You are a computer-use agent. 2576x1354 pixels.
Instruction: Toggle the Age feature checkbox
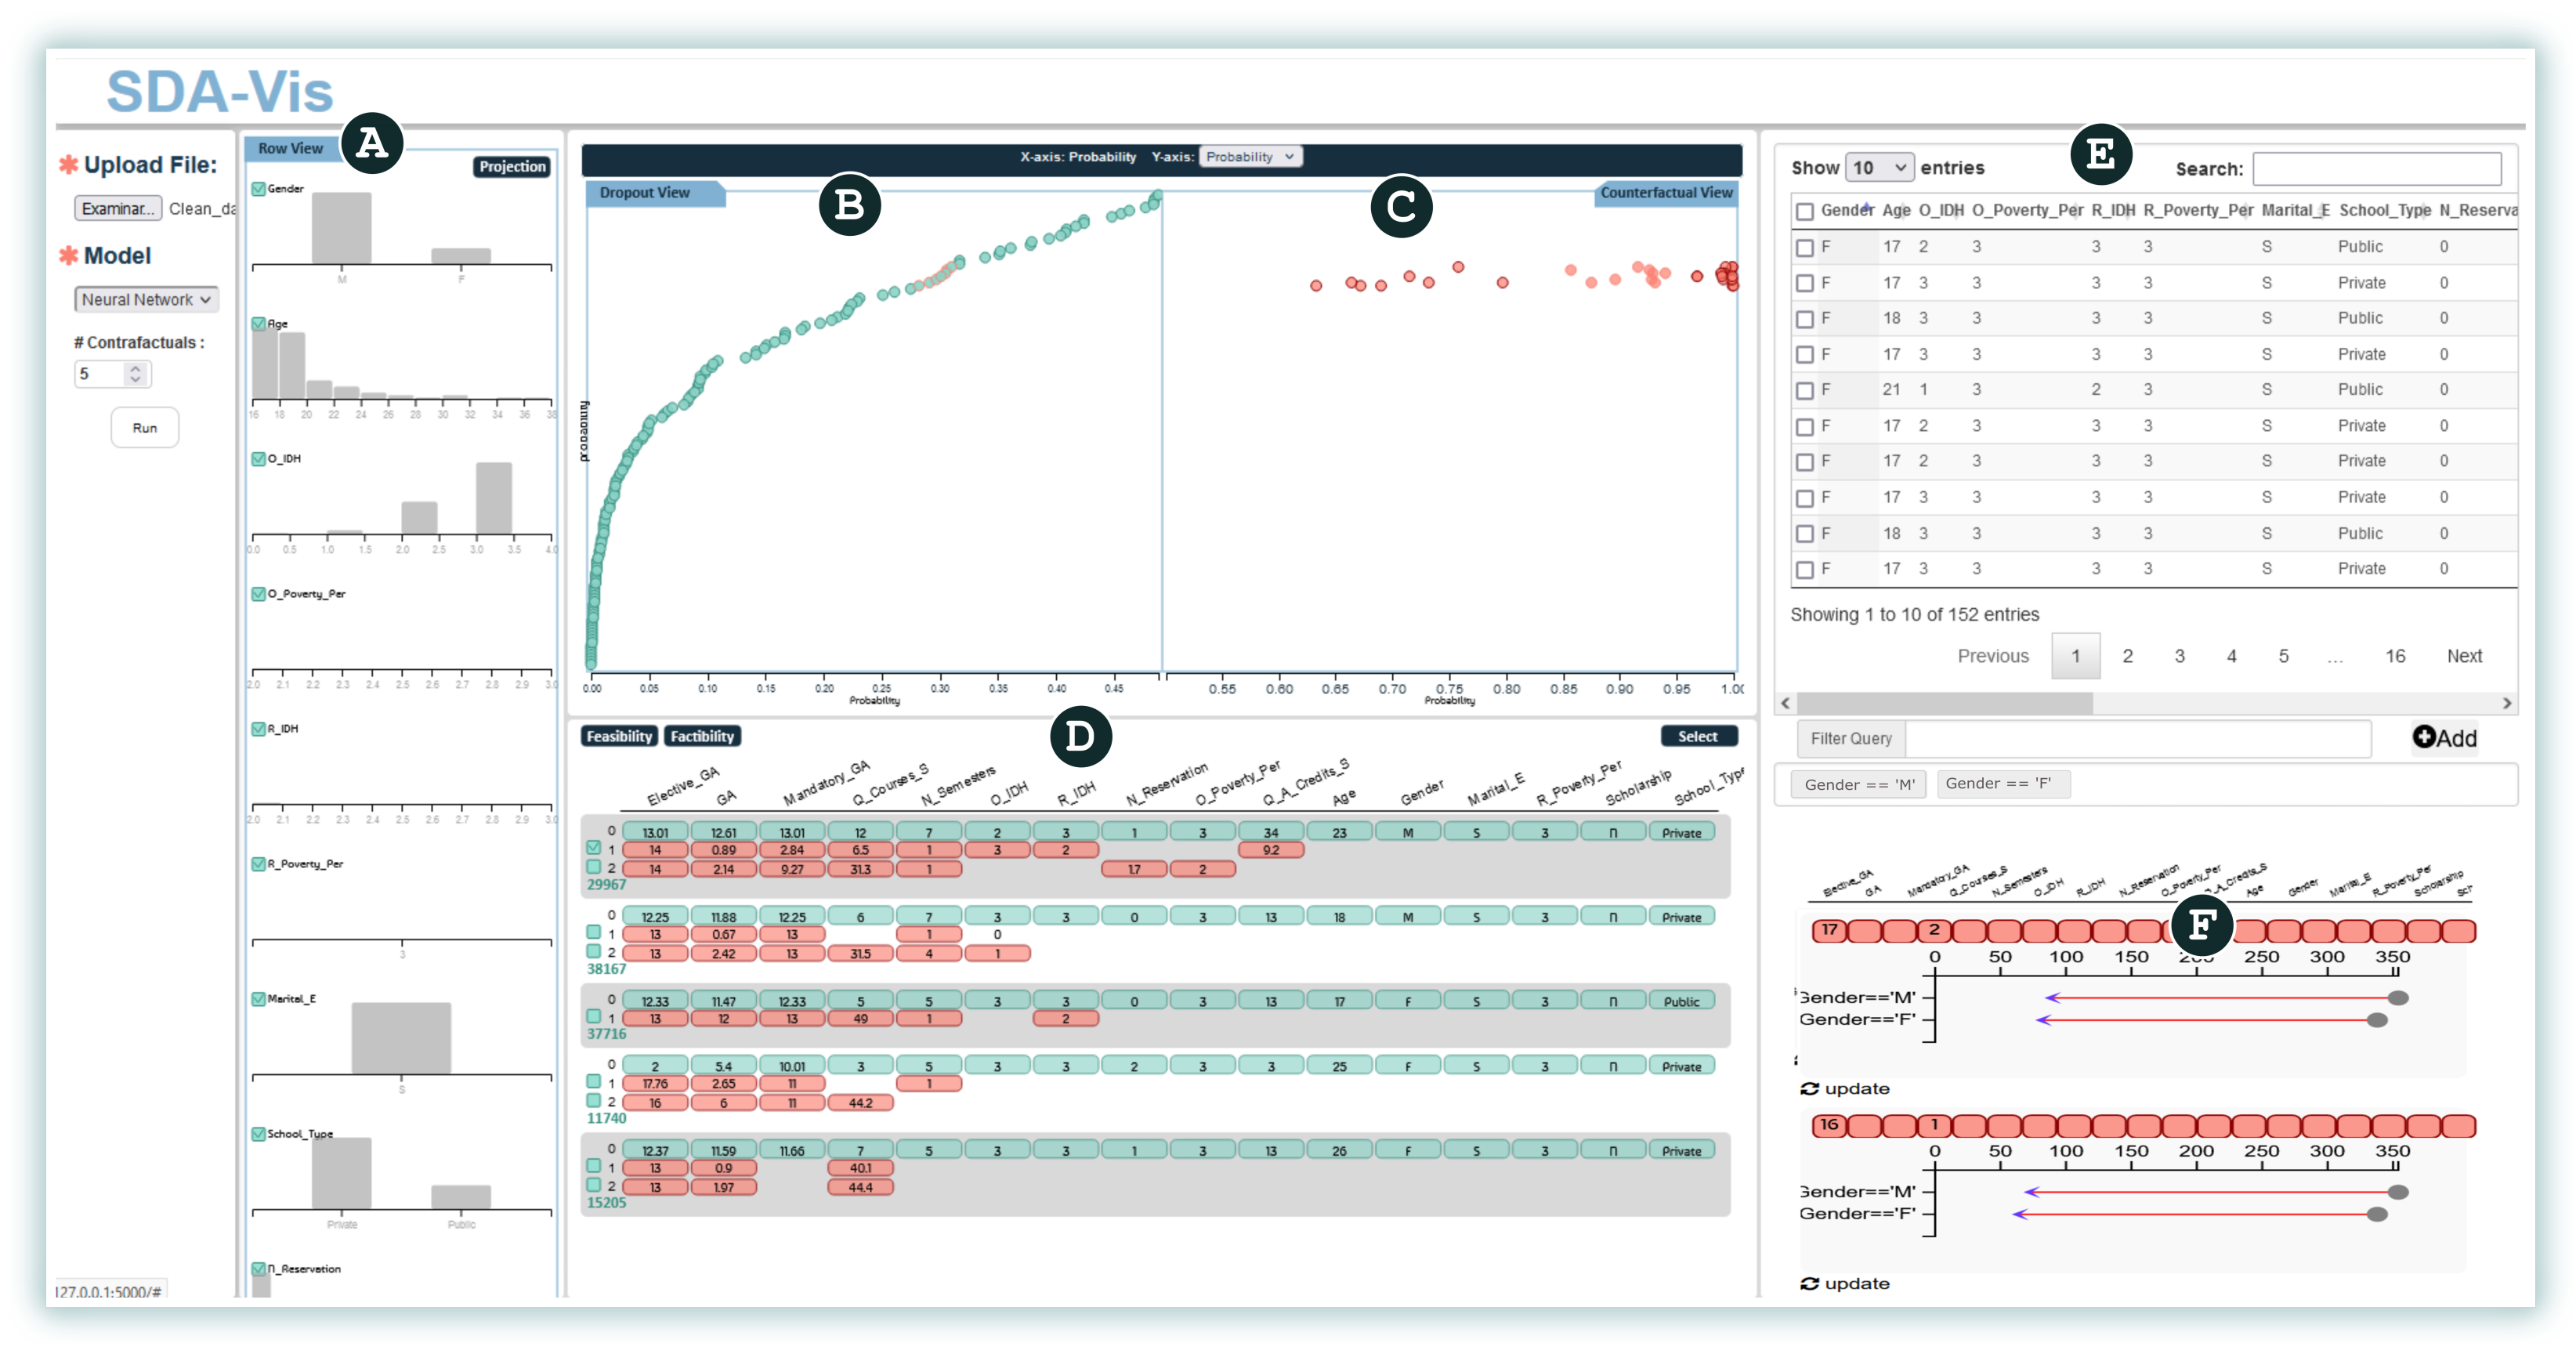click(x=259, y=324)
